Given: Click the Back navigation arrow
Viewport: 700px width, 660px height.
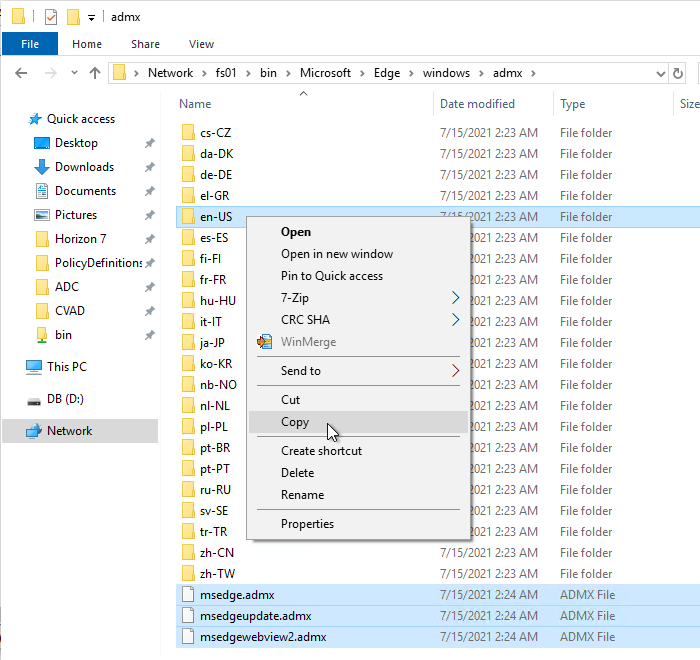Looking at the screenshot, I should point(21,73).
